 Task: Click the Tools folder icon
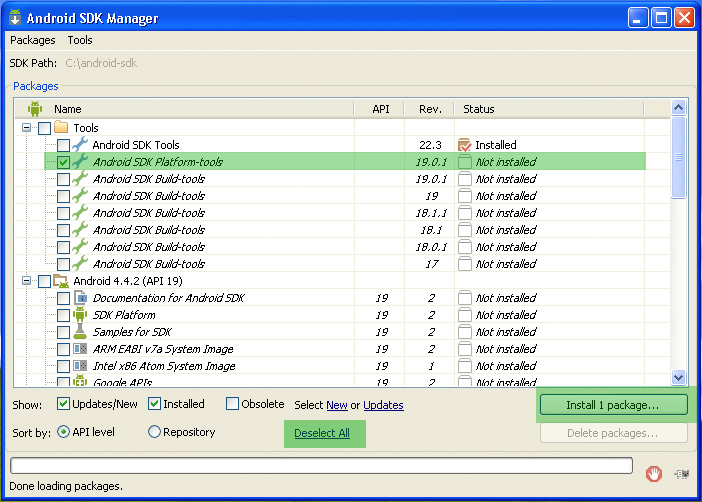point(61,127)
